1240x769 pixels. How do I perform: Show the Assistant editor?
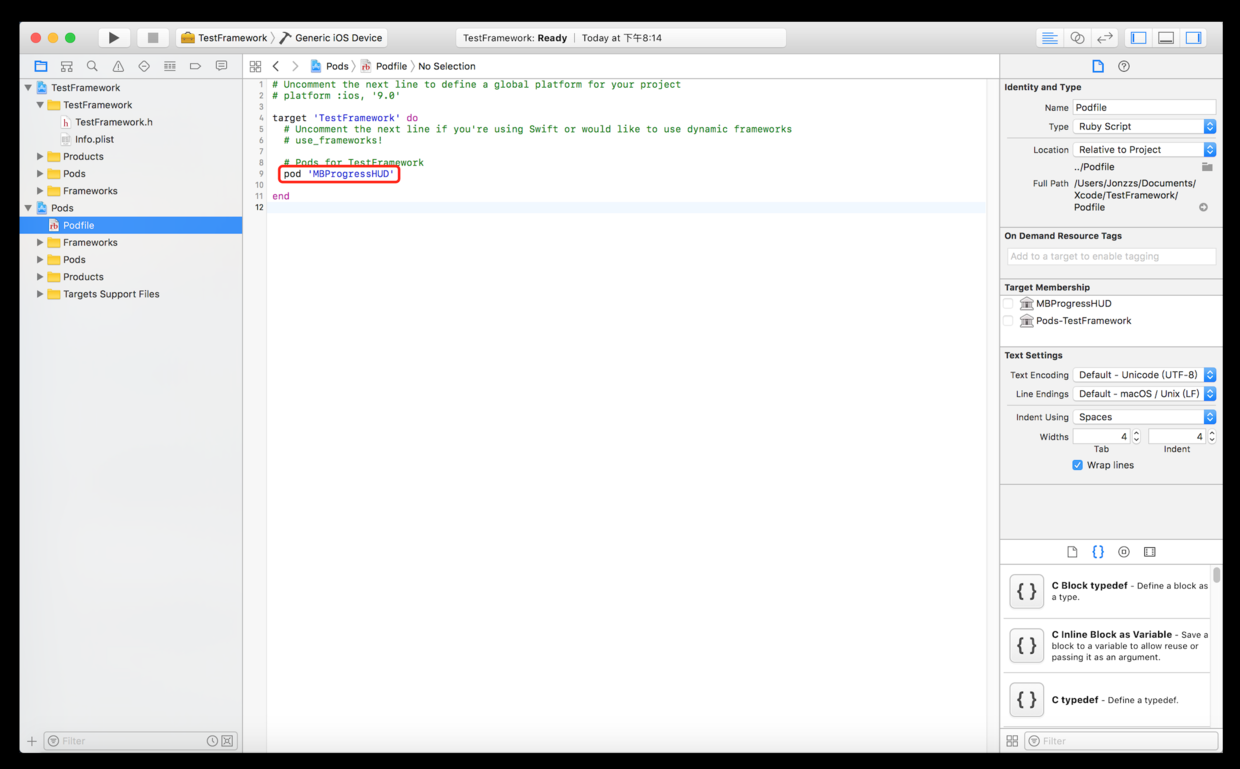[1077, 38]
